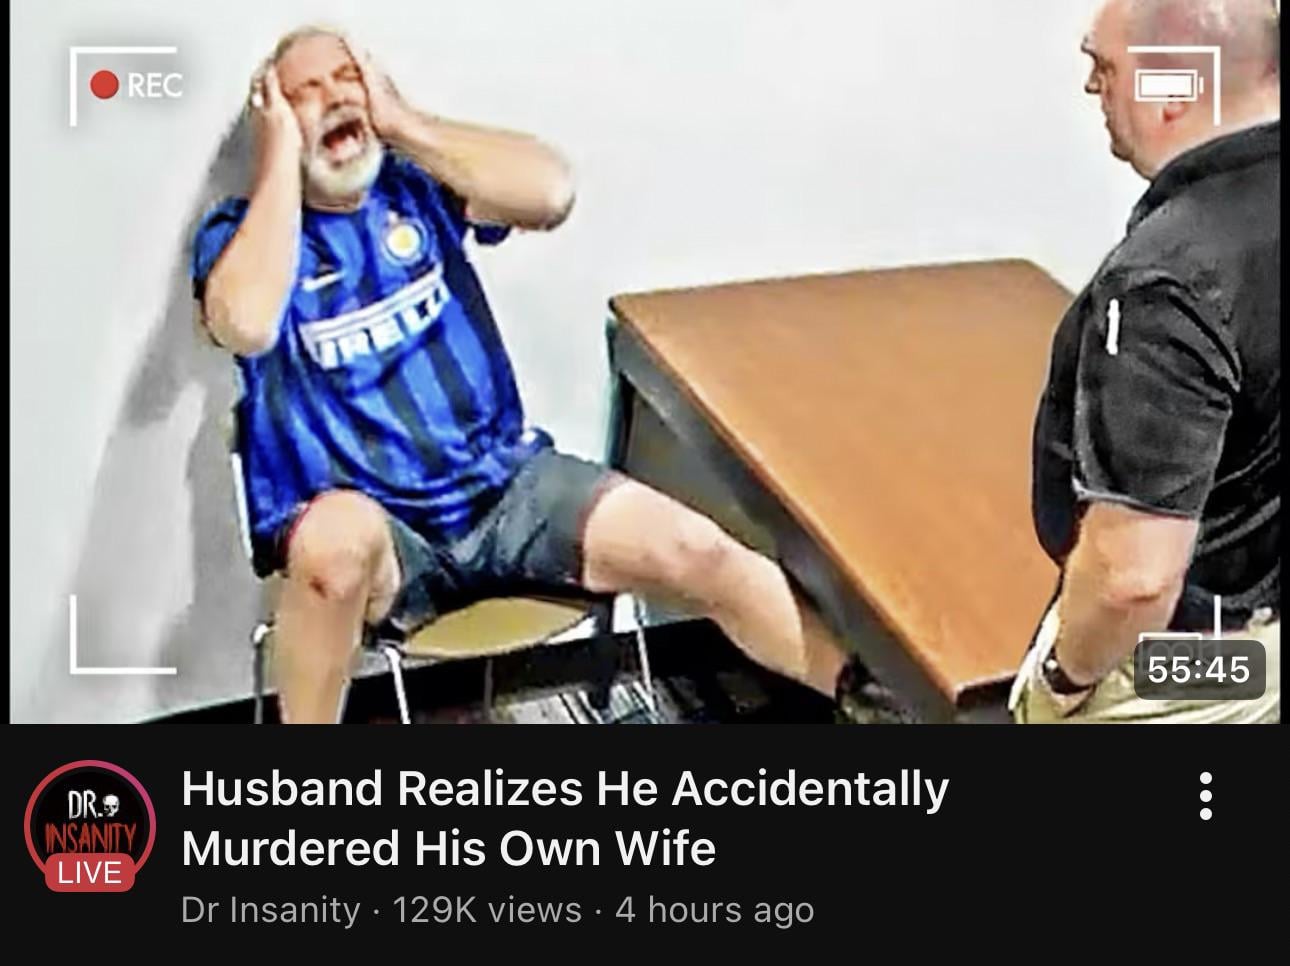Click the battery icon in thumbnail corner
1290x966 pixels.
pos(1169,86)
